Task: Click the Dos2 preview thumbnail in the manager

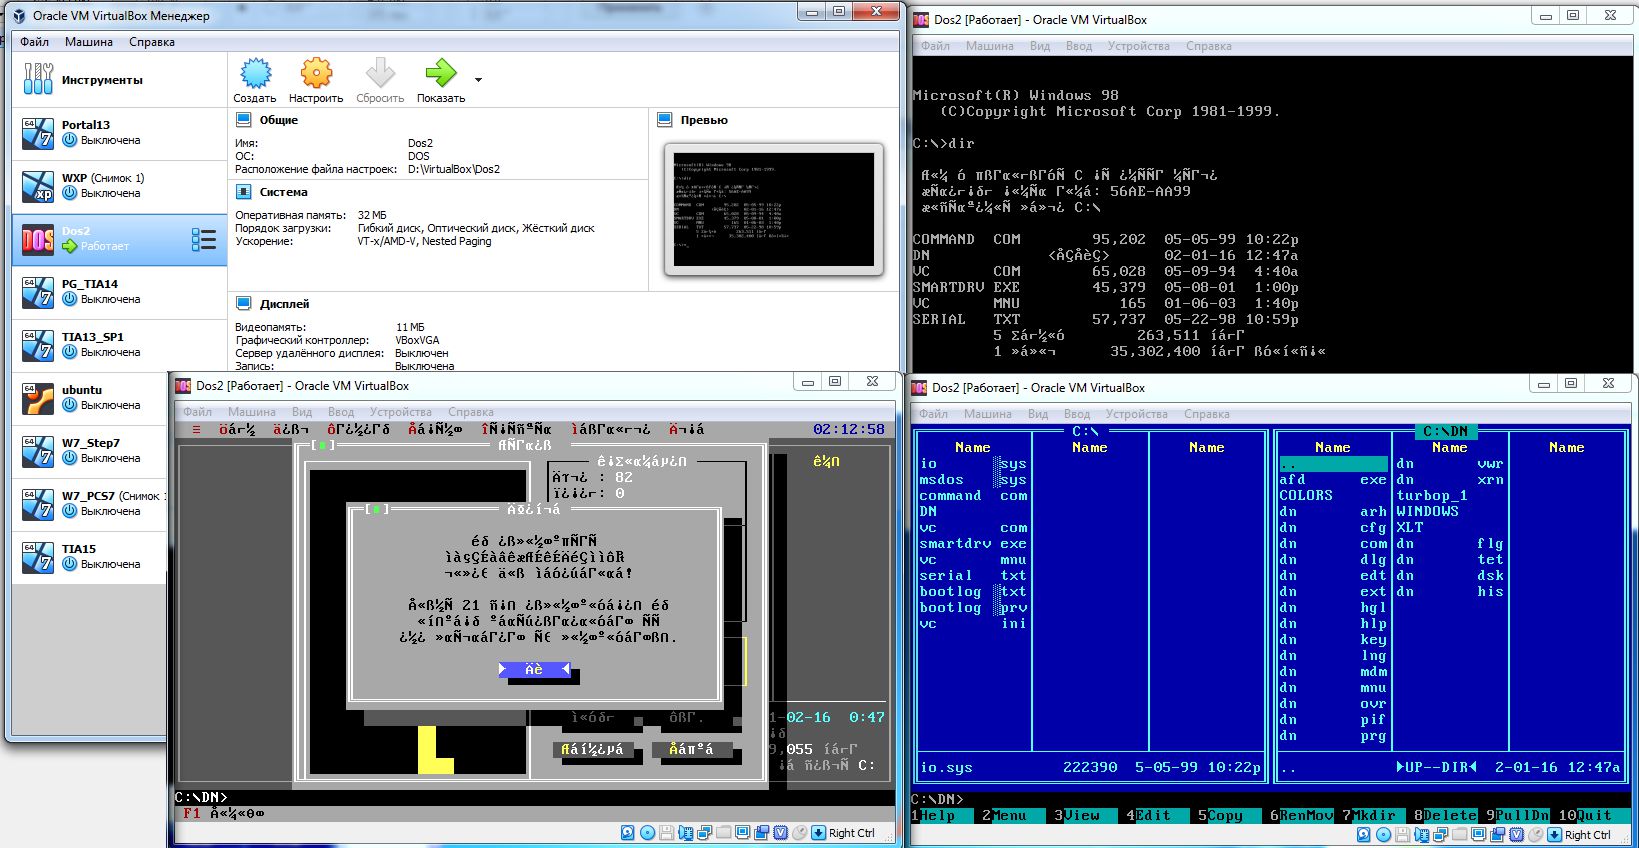Action: point(774,209)
